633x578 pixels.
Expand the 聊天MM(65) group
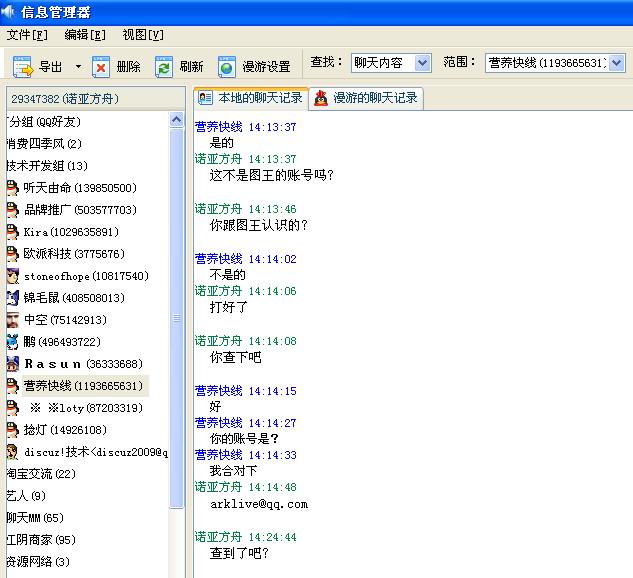(x=35, y=518)
